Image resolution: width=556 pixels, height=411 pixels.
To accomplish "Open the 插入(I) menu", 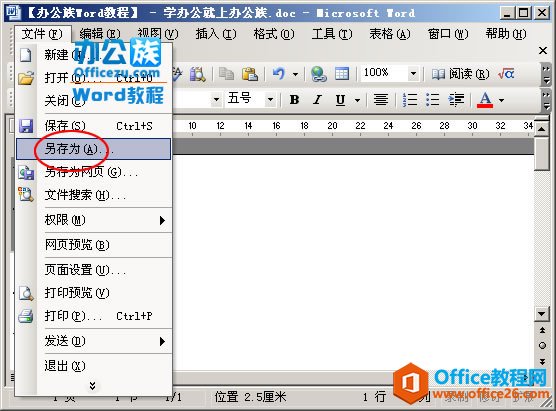I will coord(216,34).
